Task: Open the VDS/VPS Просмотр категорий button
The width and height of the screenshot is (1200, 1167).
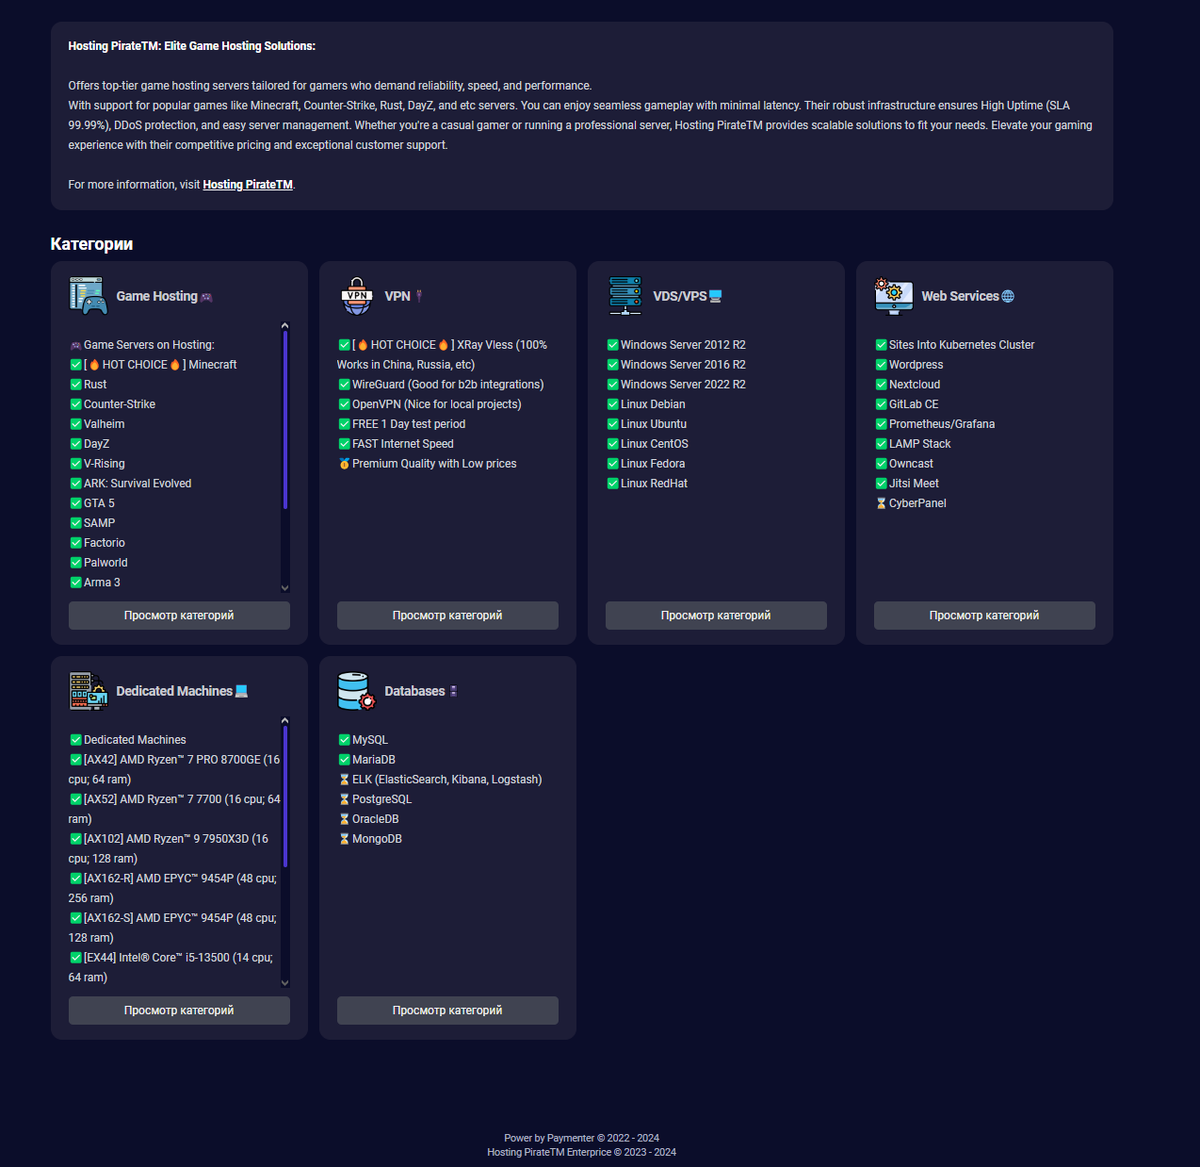Action: tap(716, 615)
